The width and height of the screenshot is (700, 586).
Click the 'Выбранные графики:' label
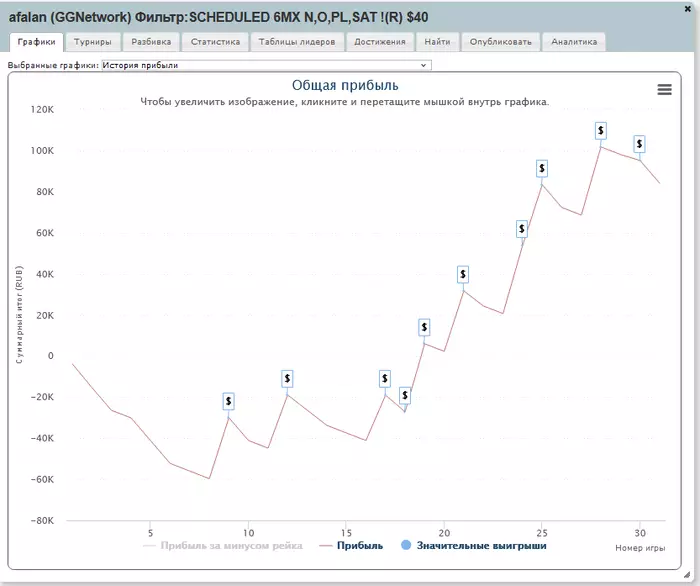53,65
